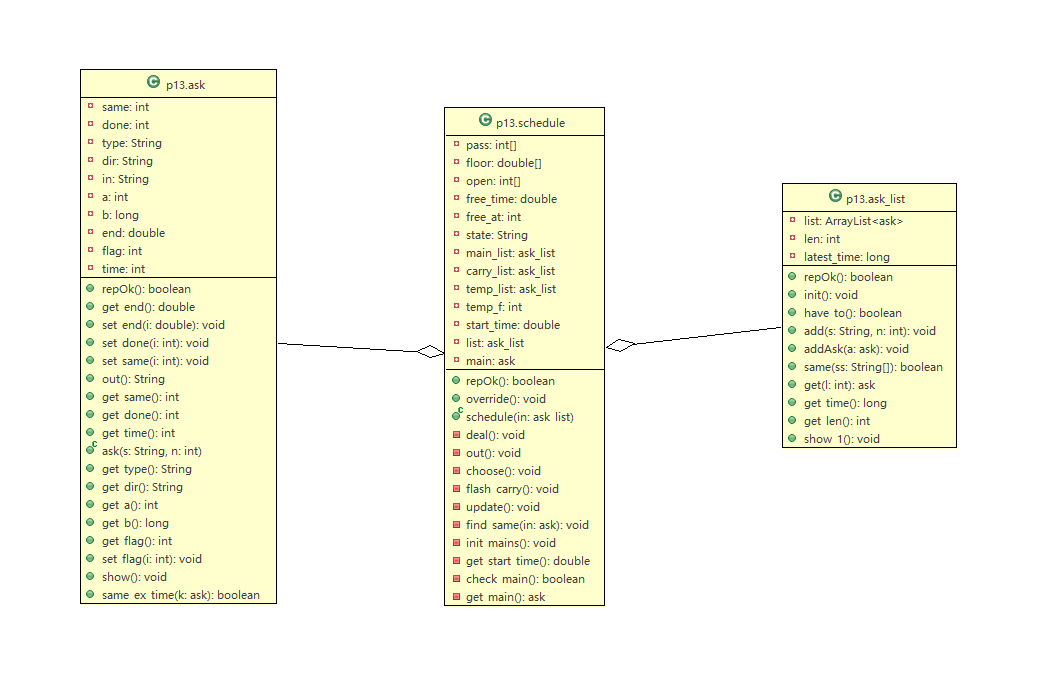Click the green constructor icon for ask(s: String, n: int)
Screen dimensions: 1039x679
click(x=90, y=450)
